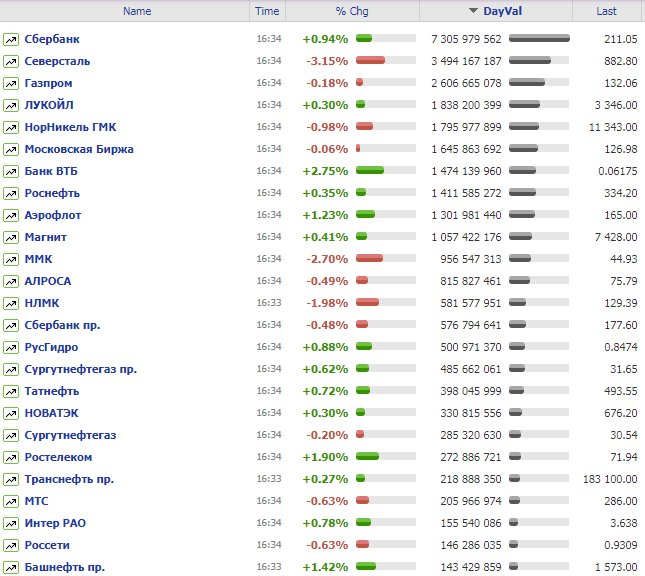
Task: Click the chart icon next to Аэрофлот
Action: (x=11, y=215)
